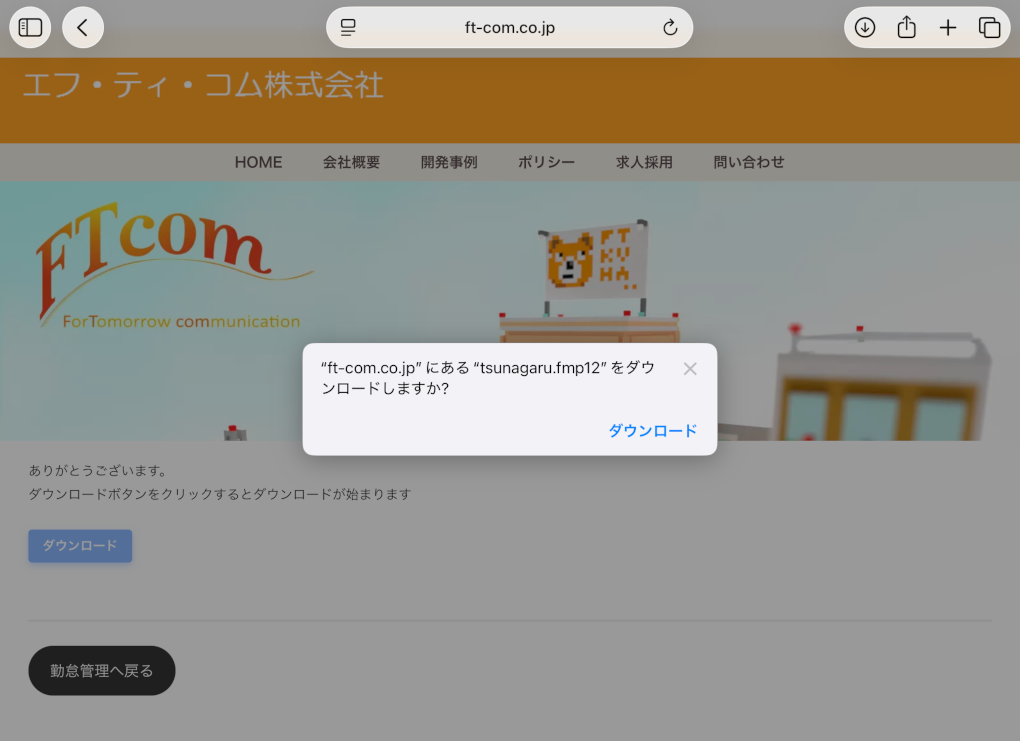Navigate to 求人採用 page
This screenshot has height=741, width=1020.
pyautogui.click(x=644, y=162)
